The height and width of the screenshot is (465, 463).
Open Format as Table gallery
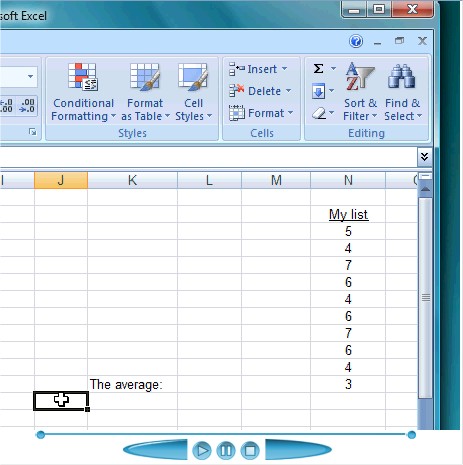(145, 92)
